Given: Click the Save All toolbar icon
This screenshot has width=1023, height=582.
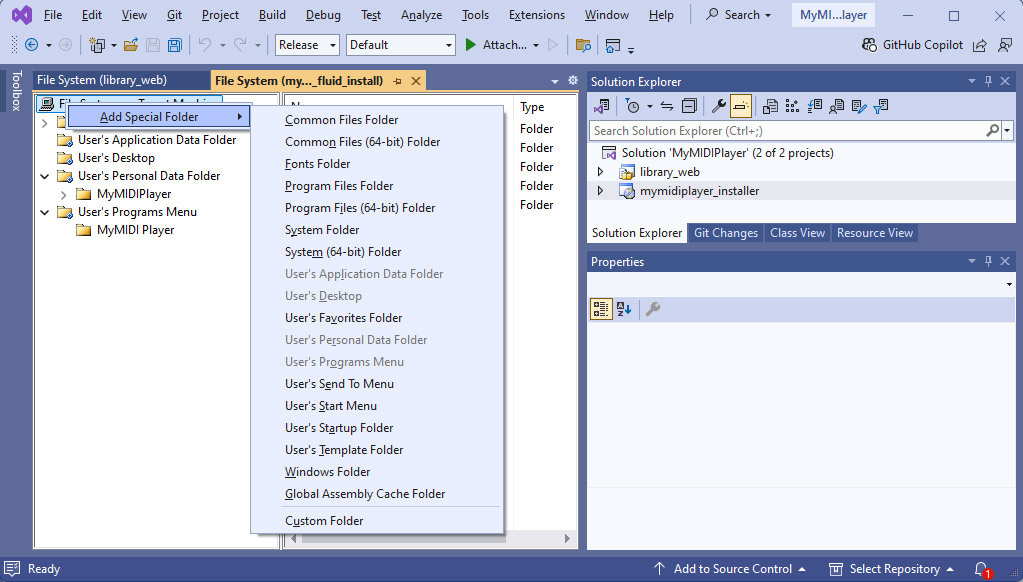Looking at the screenshot, I should (174, 45).
